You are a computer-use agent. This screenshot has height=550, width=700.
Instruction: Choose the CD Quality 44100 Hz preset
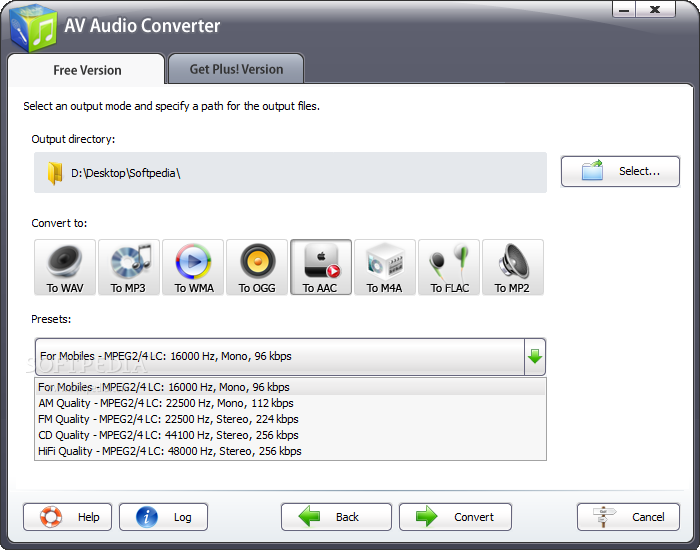290,435
